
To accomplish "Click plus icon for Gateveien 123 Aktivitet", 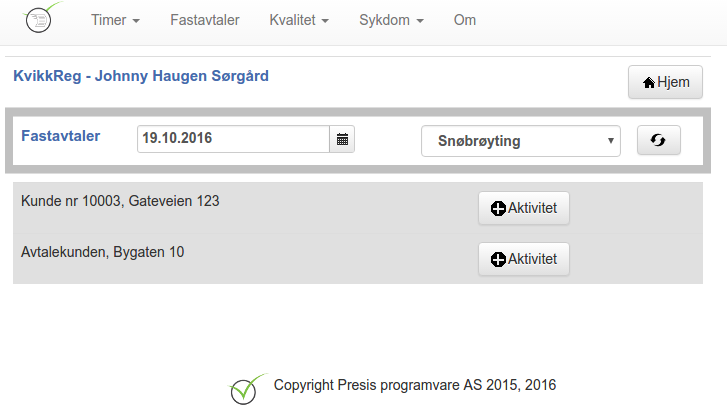I will [x=498, y=208].
